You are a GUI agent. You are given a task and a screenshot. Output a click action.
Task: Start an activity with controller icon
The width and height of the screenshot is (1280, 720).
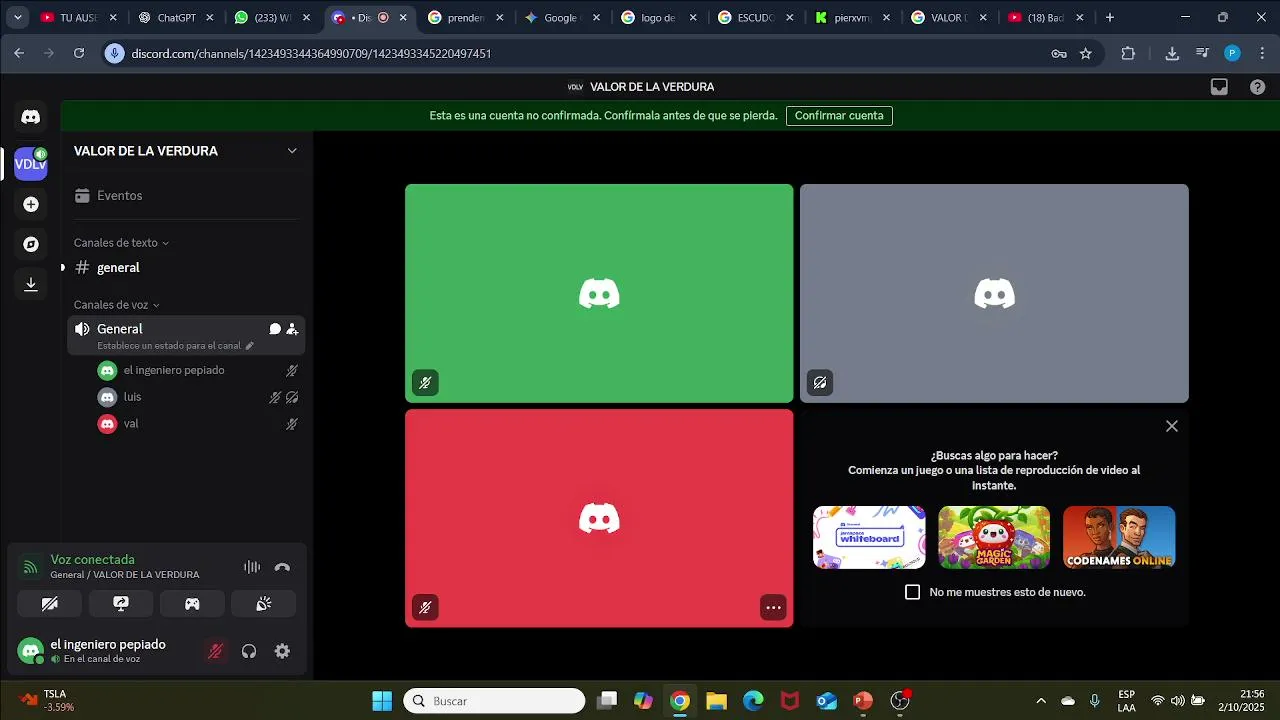coord(192,604)
